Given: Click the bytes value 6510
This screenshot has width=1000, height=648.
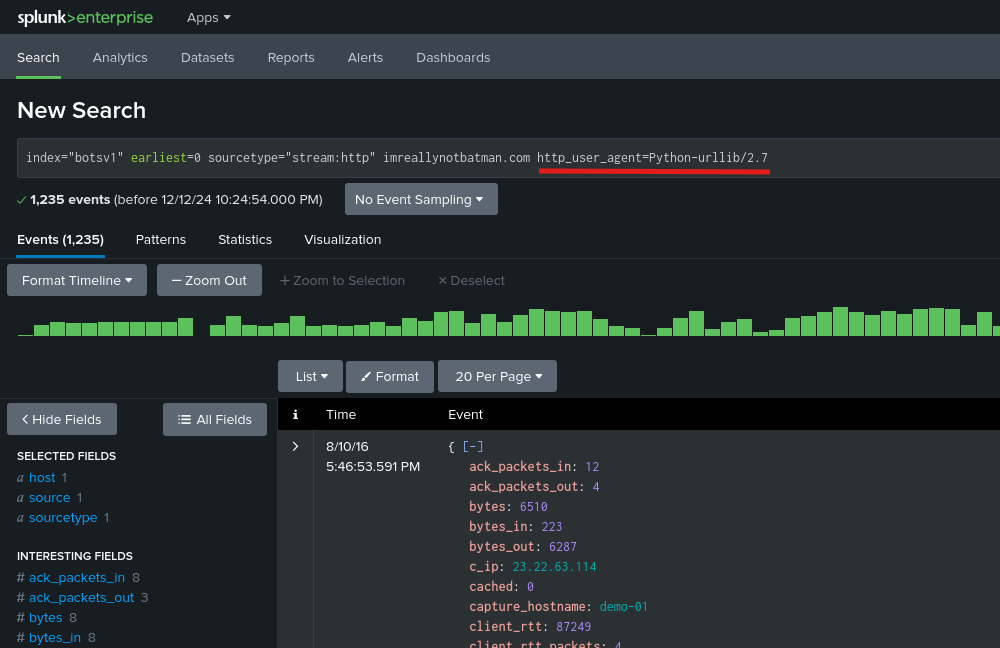Looking at the screenshot, I should [x=534, y=506].
